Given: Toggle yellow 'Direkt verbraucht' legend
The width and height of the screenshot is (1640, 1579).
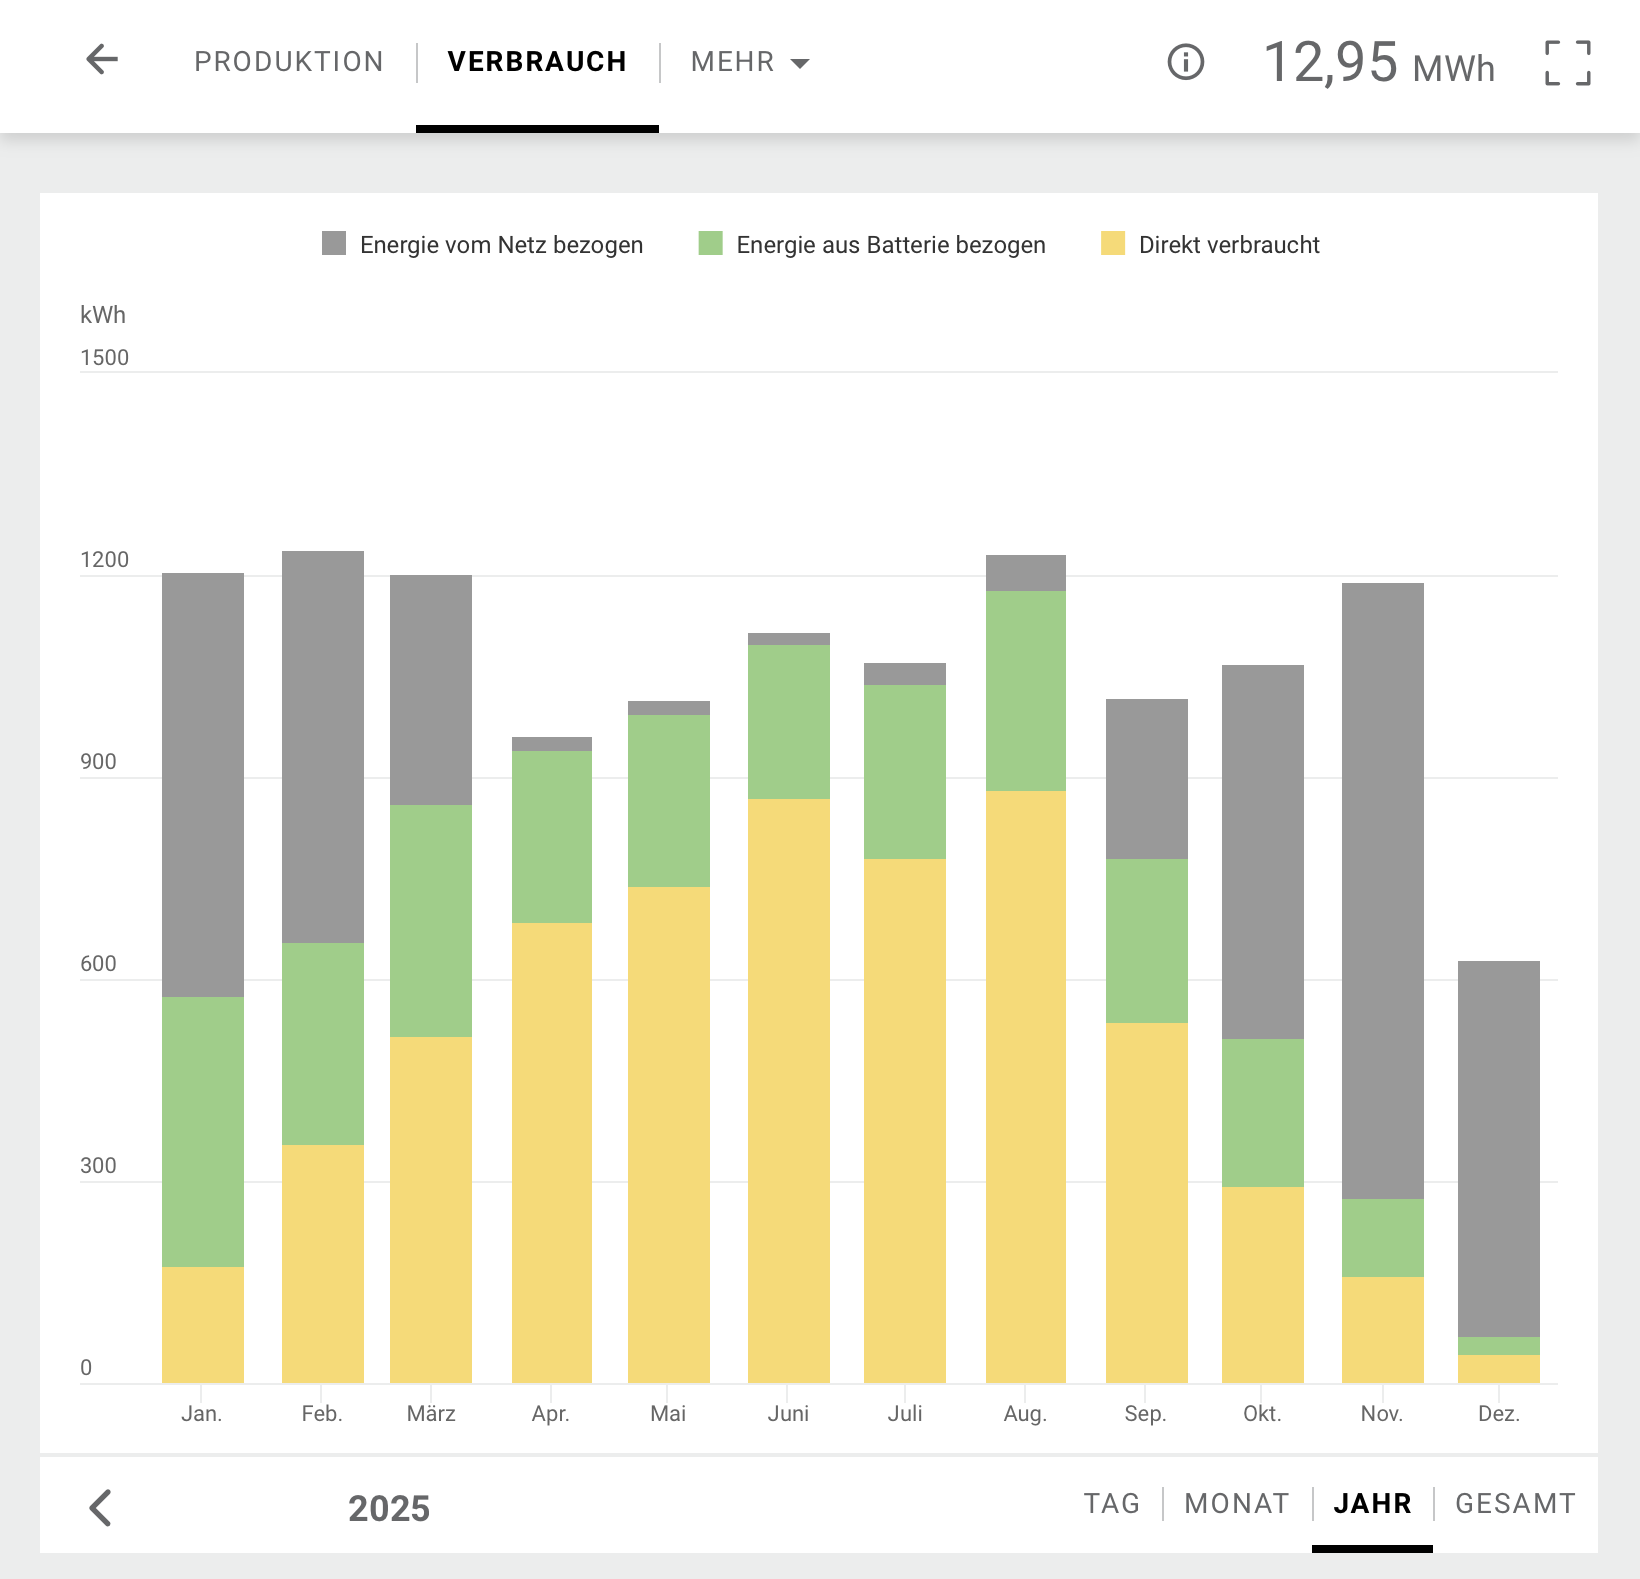Looking at the screenshot, I should coord(1210,245).
